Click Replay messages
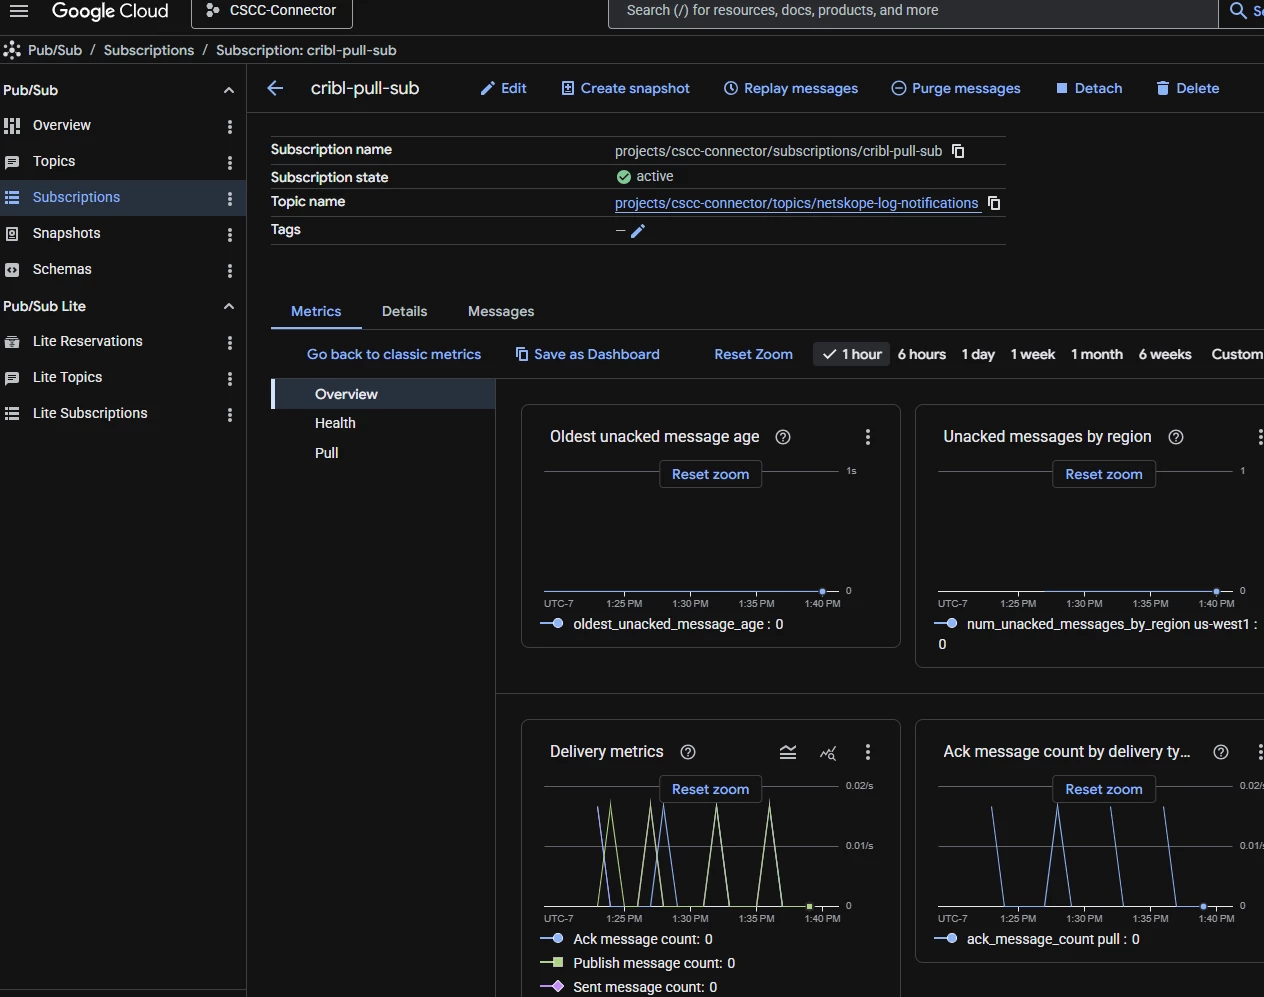This screenshot has height=997, width=1264. click(790, 88)
